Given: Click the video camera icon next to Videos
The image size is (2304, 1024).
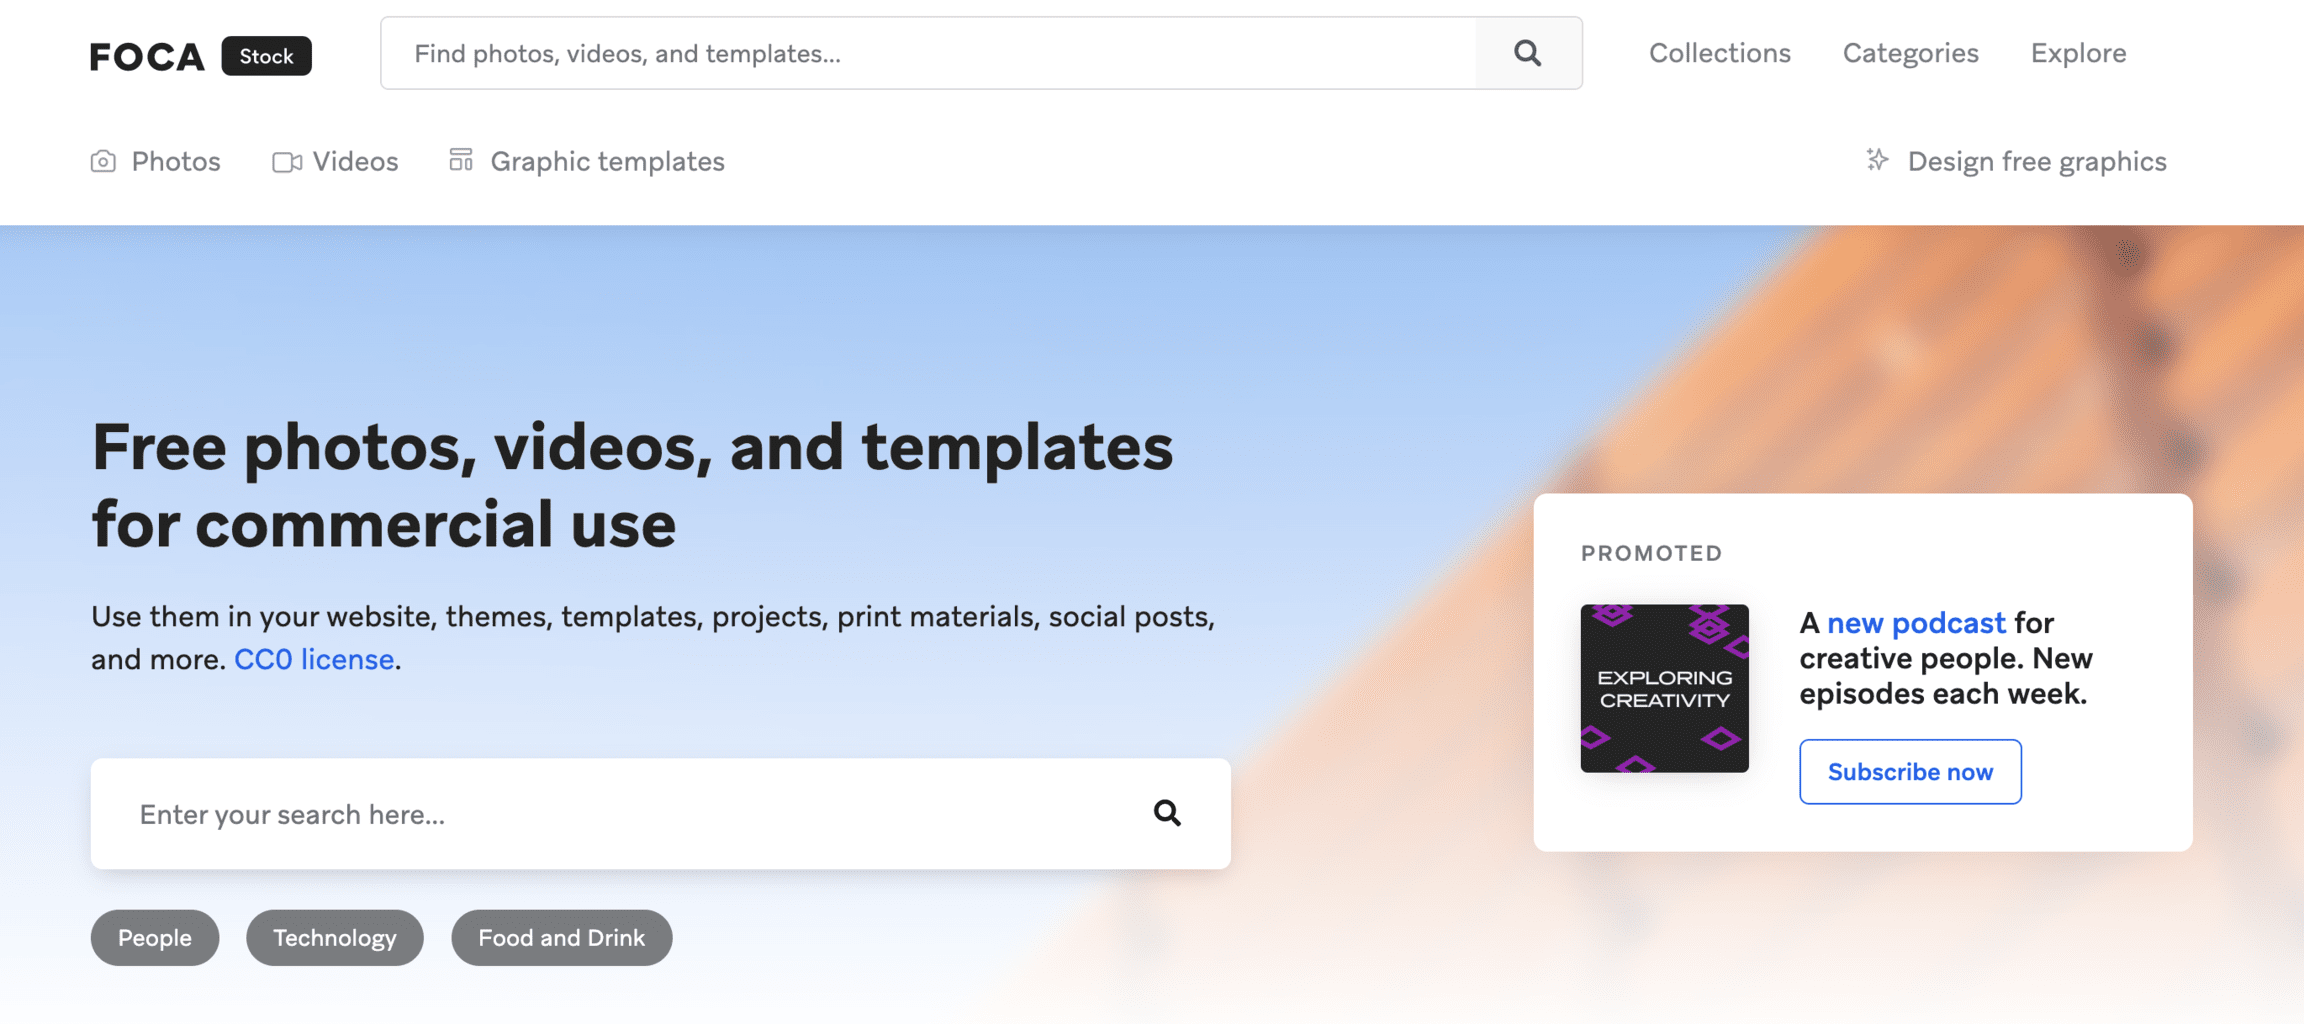Looking at the screenshot, I should pos(287,162).
